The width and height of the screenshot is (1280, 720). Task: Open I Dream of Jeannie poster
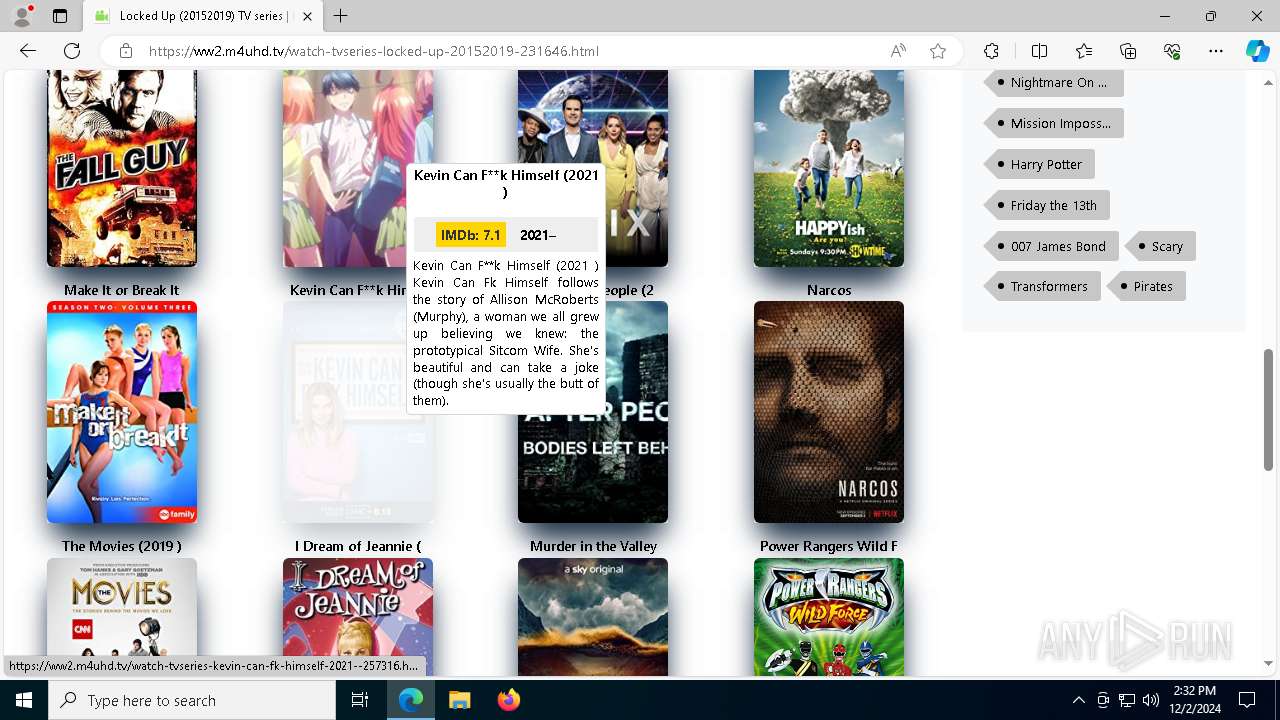pyautogui.click(x=358, y=617)
